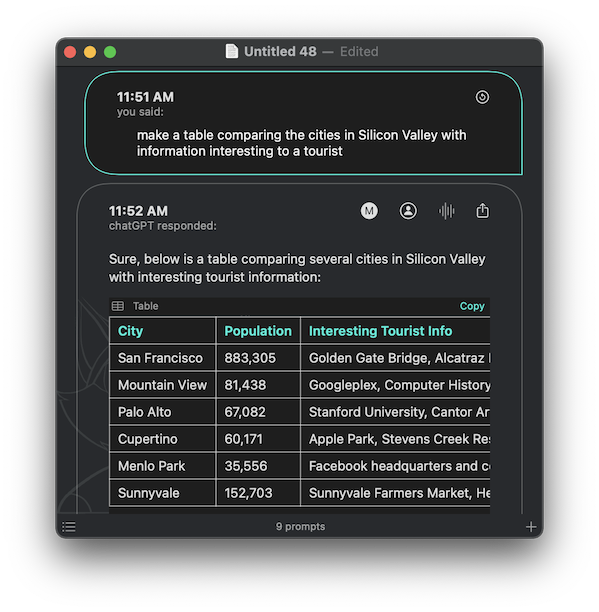This screenshot has width=599, height=612.
Task: Open the persona profile icon
Action: [408, 211]
